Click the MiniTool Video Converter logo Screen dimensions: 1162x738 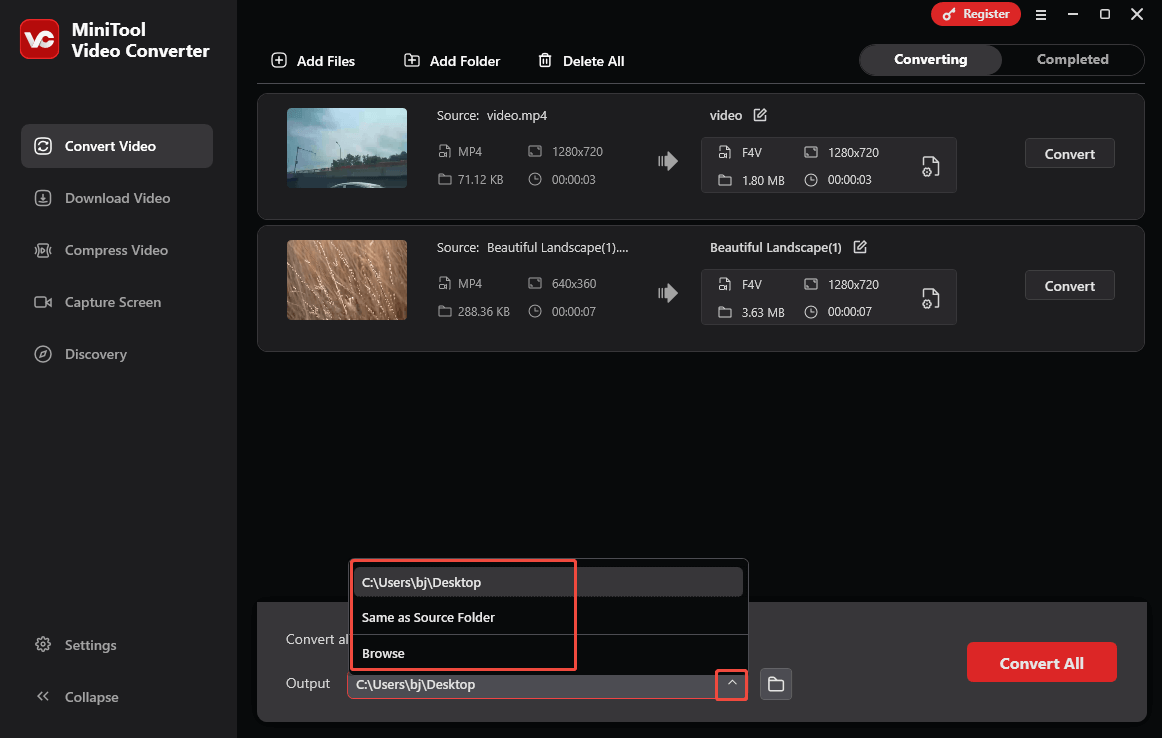coord(39,39)
